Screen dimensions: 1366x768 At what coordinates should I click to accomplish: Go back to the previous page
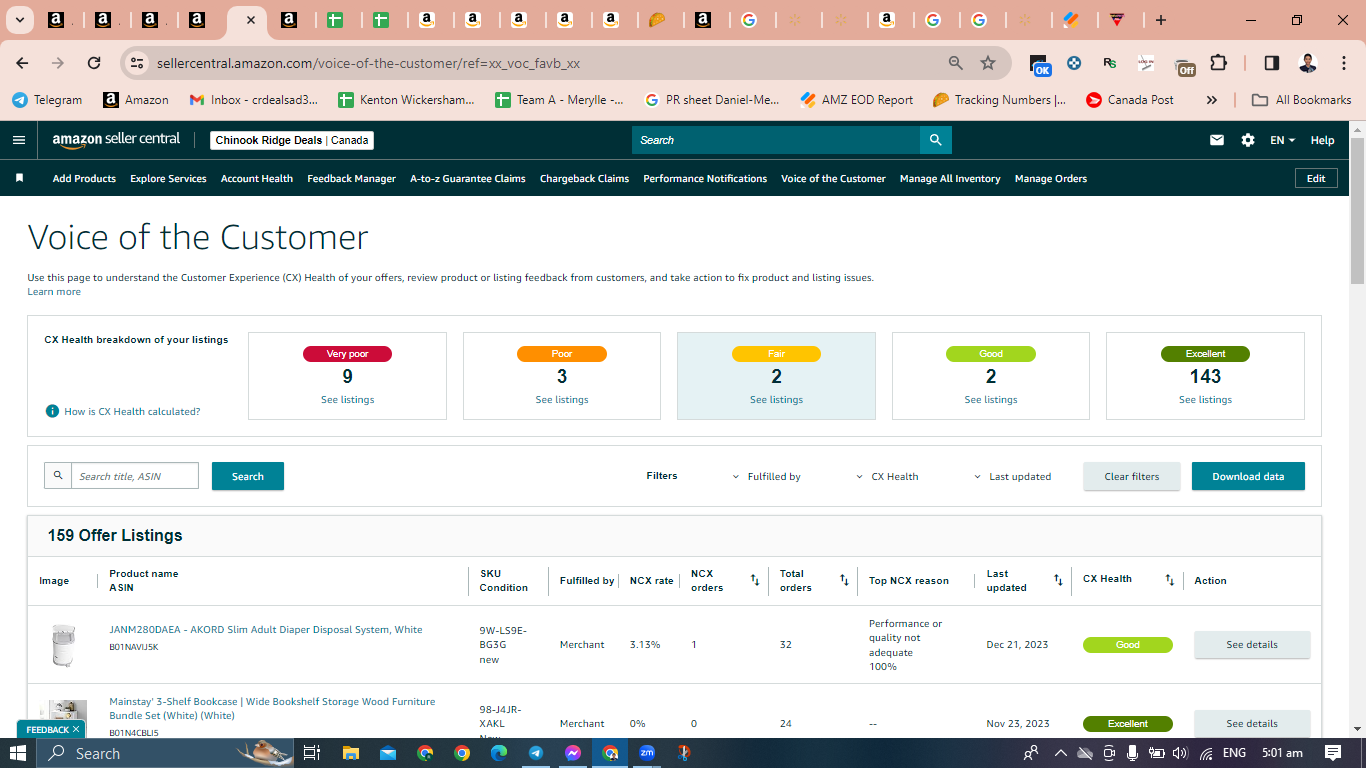coord(22,63)
